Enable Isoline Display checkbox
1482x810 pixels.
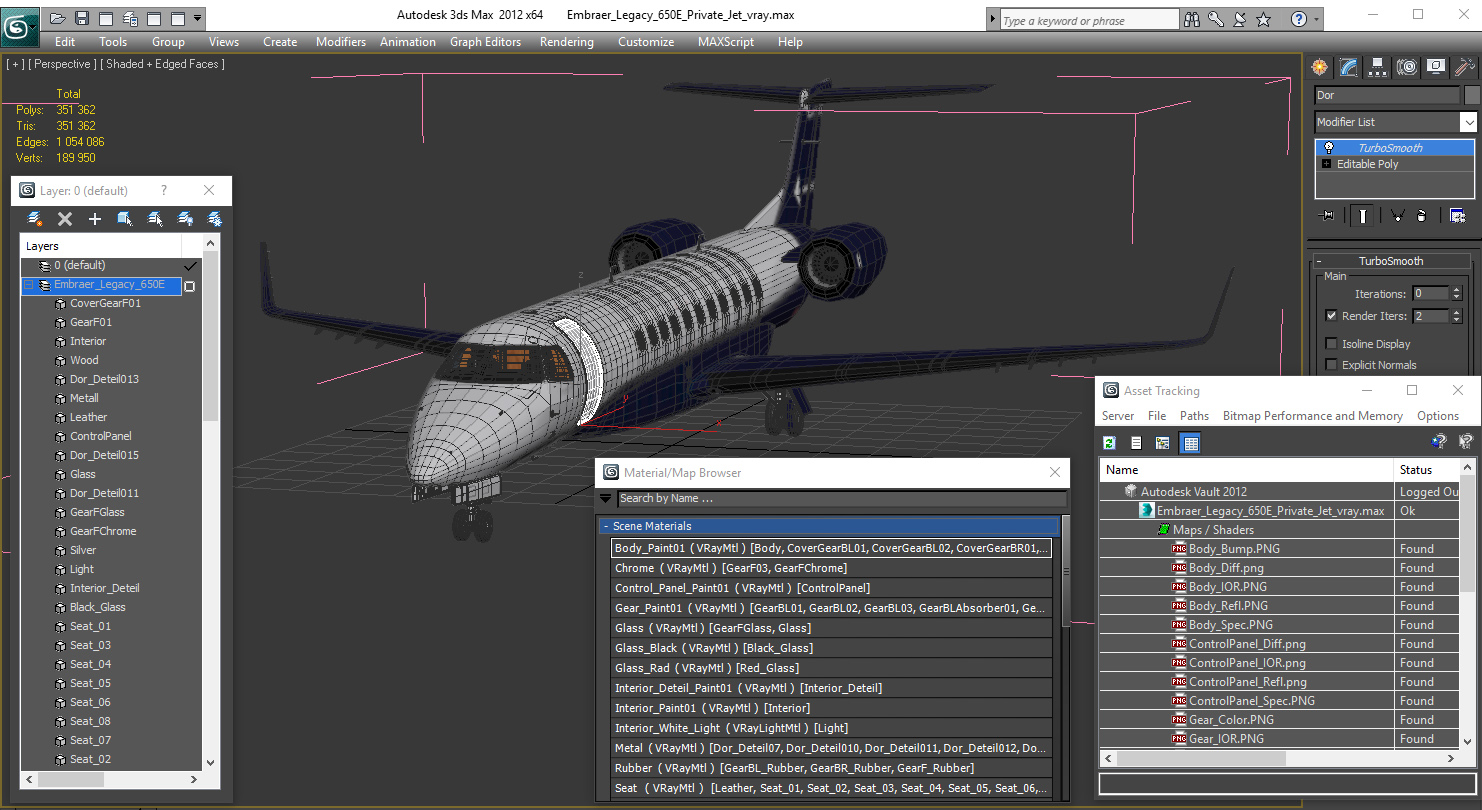pos(1331,344)
